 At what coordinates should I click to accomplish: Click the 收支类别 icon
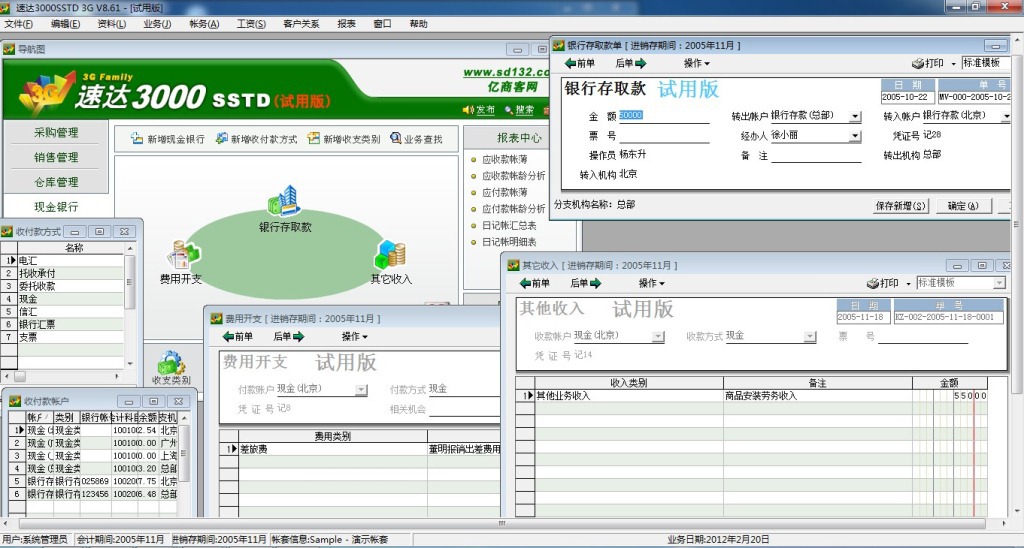(171, 363)
